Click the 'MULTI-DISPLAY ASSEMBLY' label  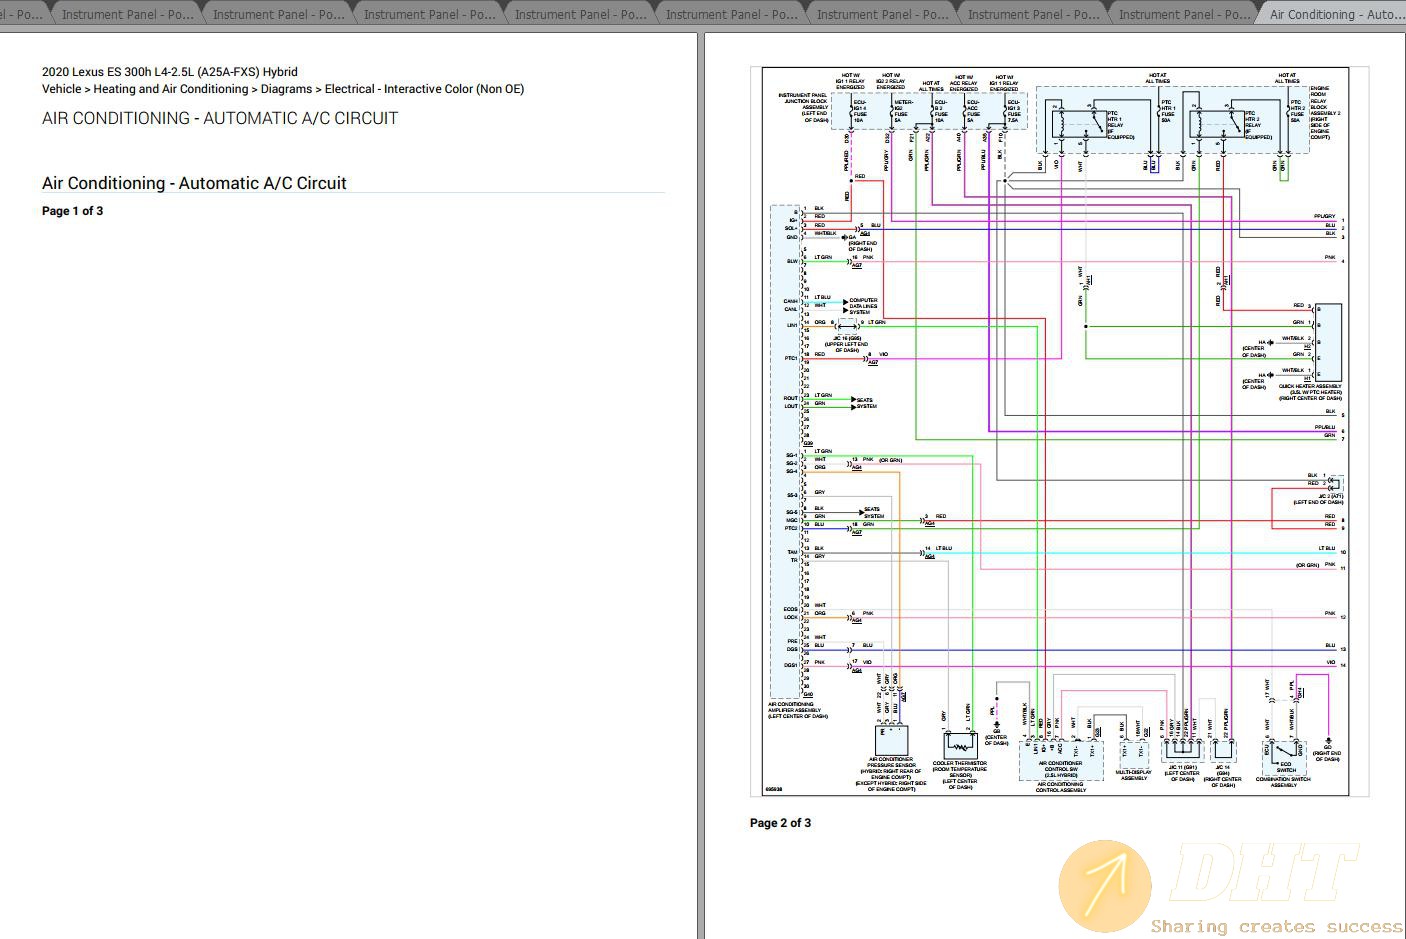coord(1134,775)
